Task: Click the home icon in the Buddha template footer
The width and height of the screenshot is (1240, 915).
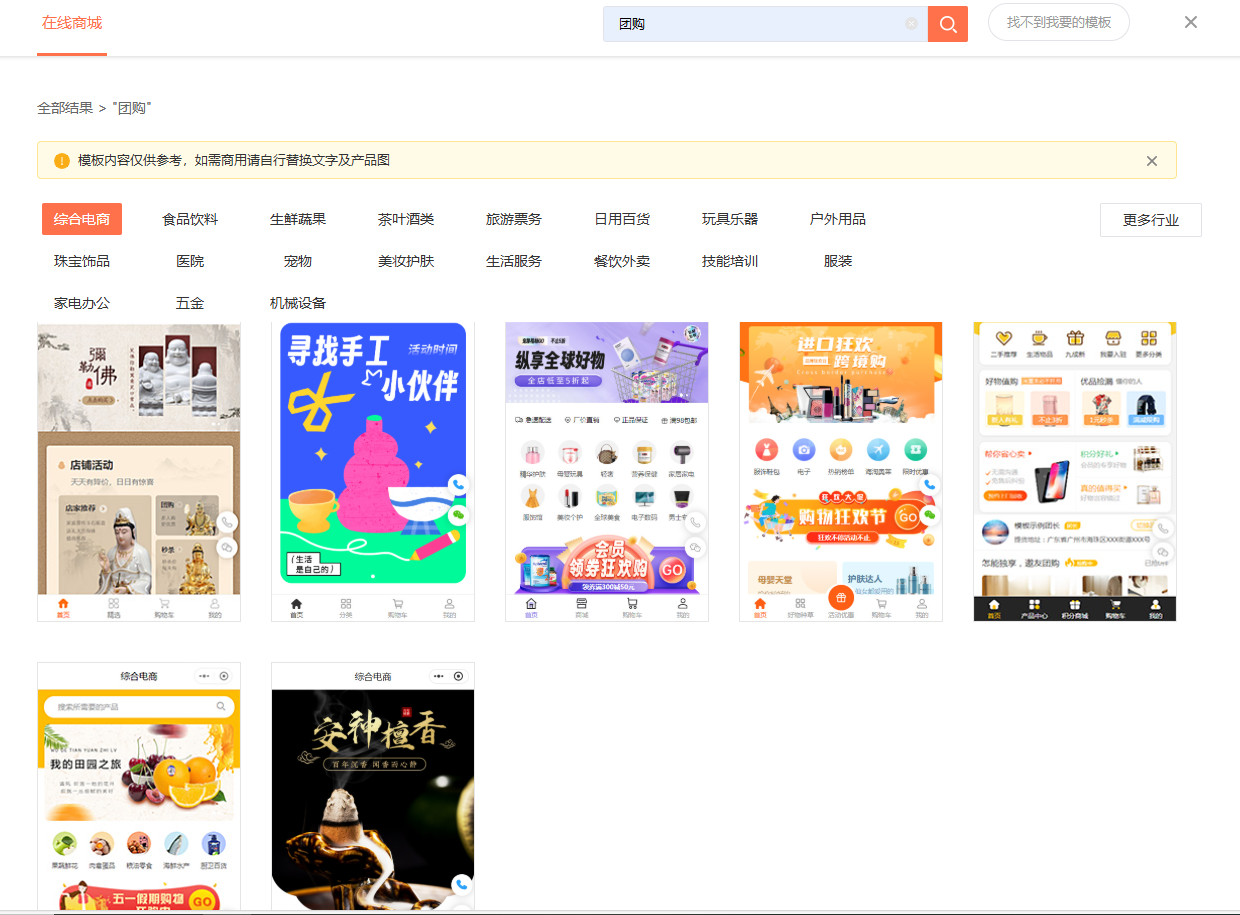Action: tap(63, 604)
